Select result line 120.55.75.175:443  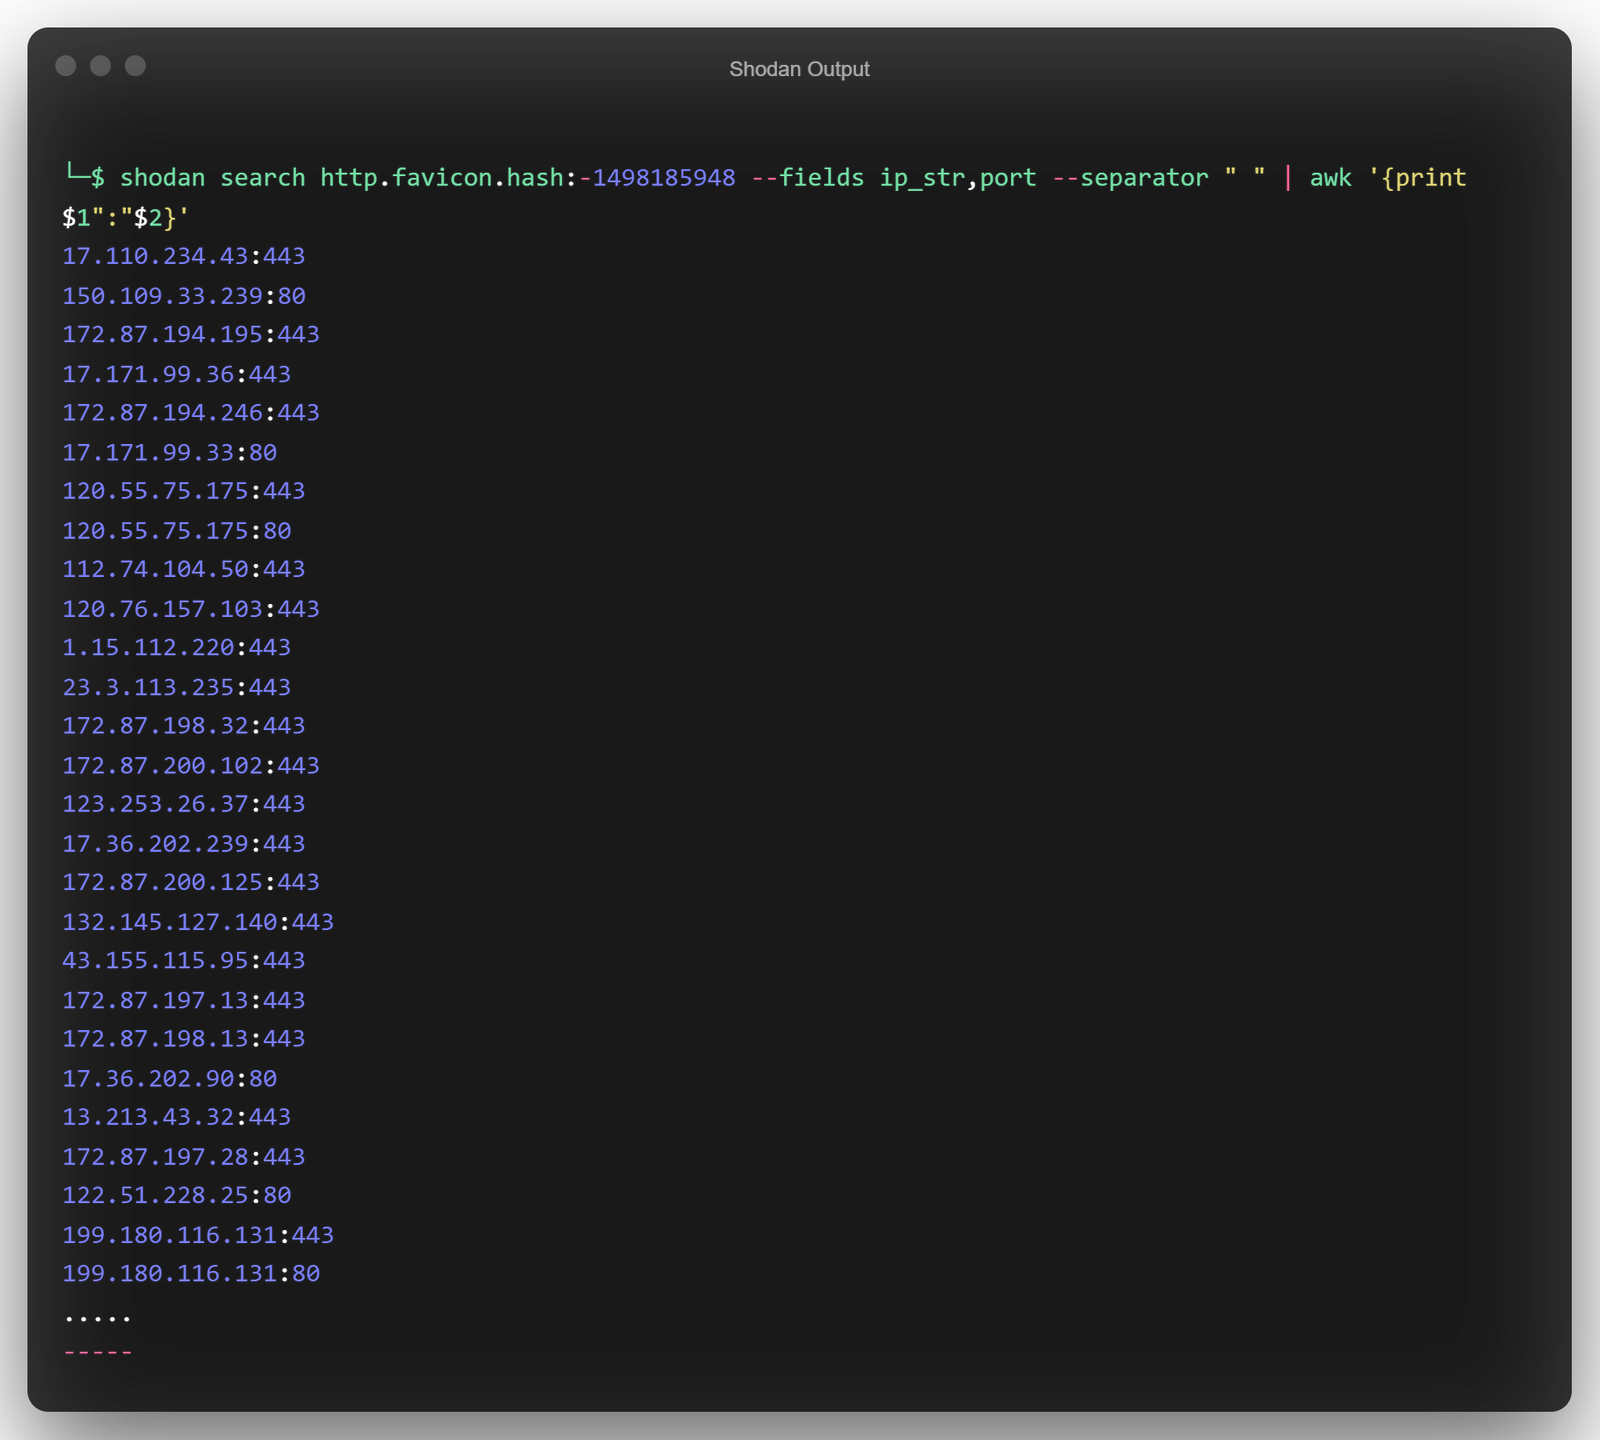(x=184, y=491)
